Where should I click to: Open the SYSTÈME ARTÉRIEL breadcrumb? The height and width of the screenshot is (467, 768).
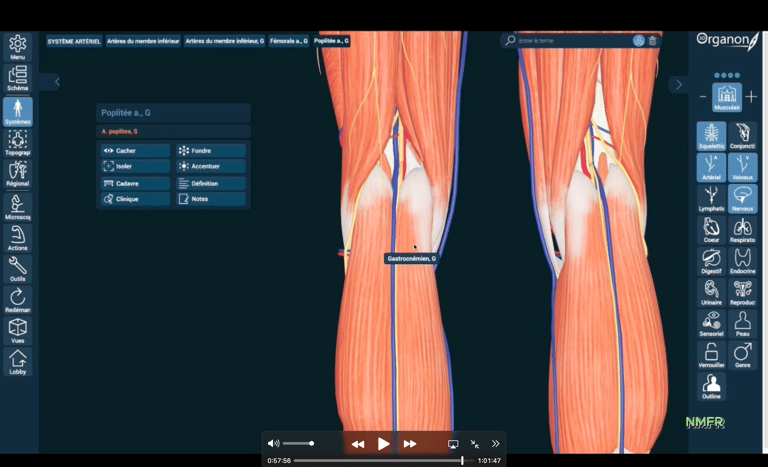[x=74, y=41]
